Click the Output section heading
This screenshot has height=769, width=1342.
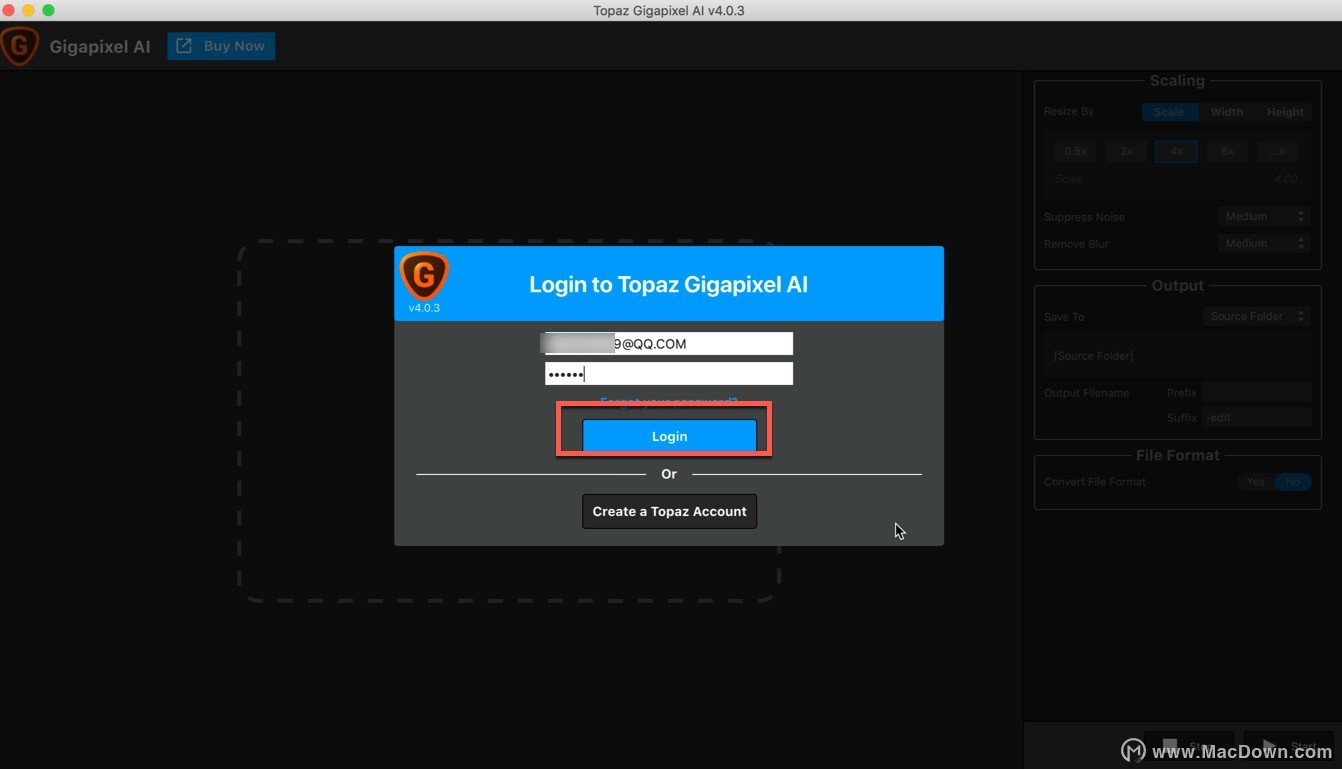(x=1177, y=286)
